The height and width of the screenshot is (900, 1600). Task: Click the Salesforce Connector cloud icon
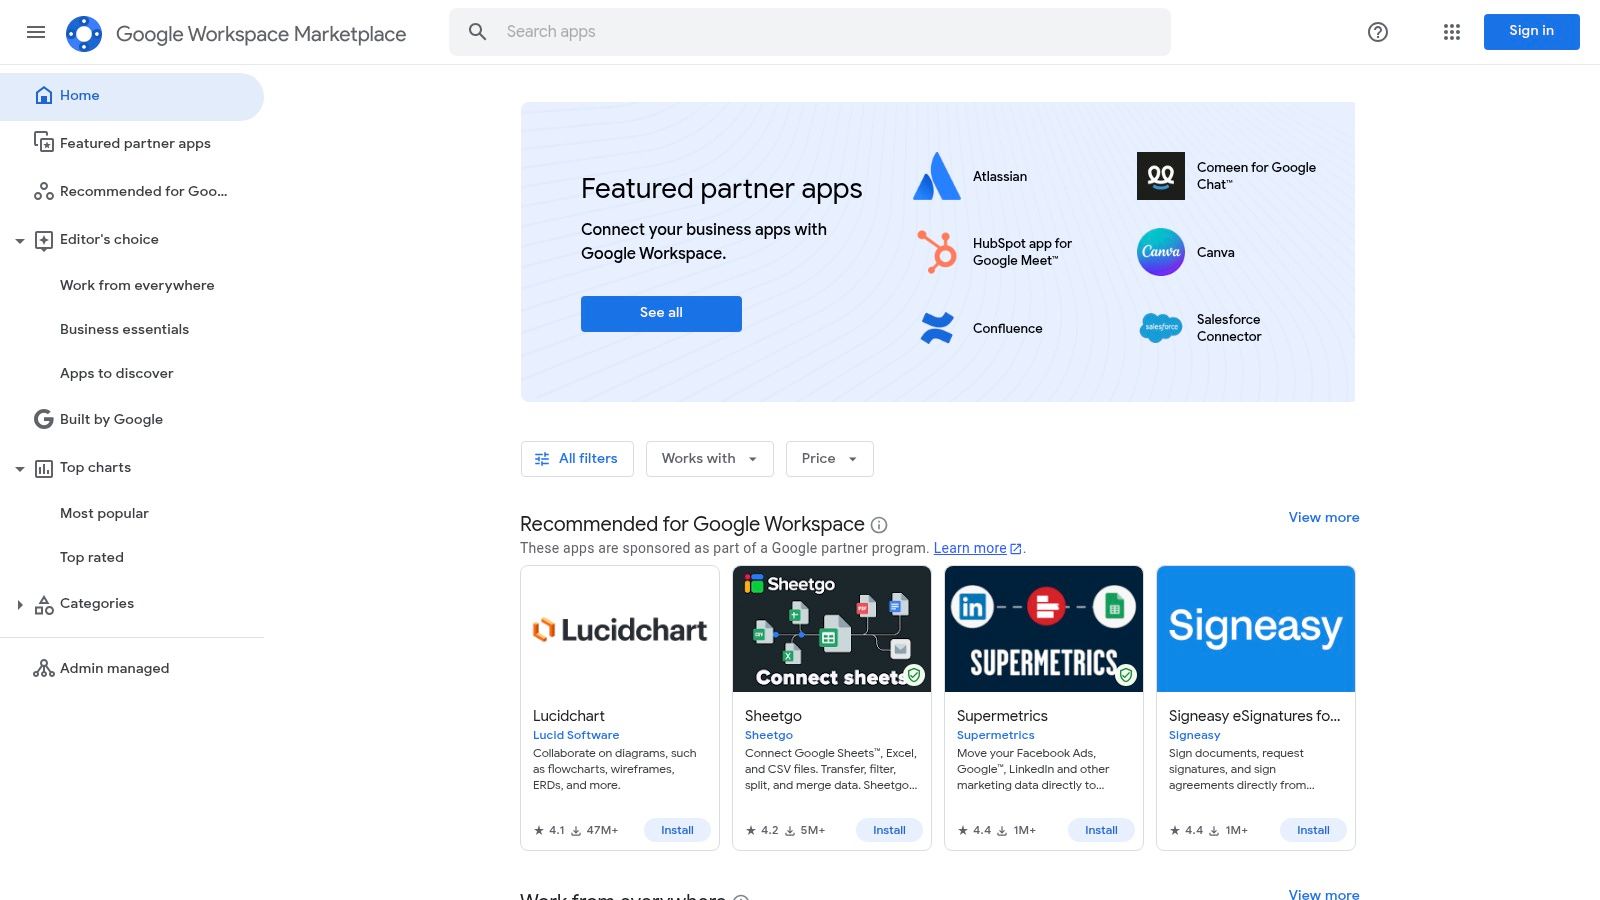pos(1161,328)
